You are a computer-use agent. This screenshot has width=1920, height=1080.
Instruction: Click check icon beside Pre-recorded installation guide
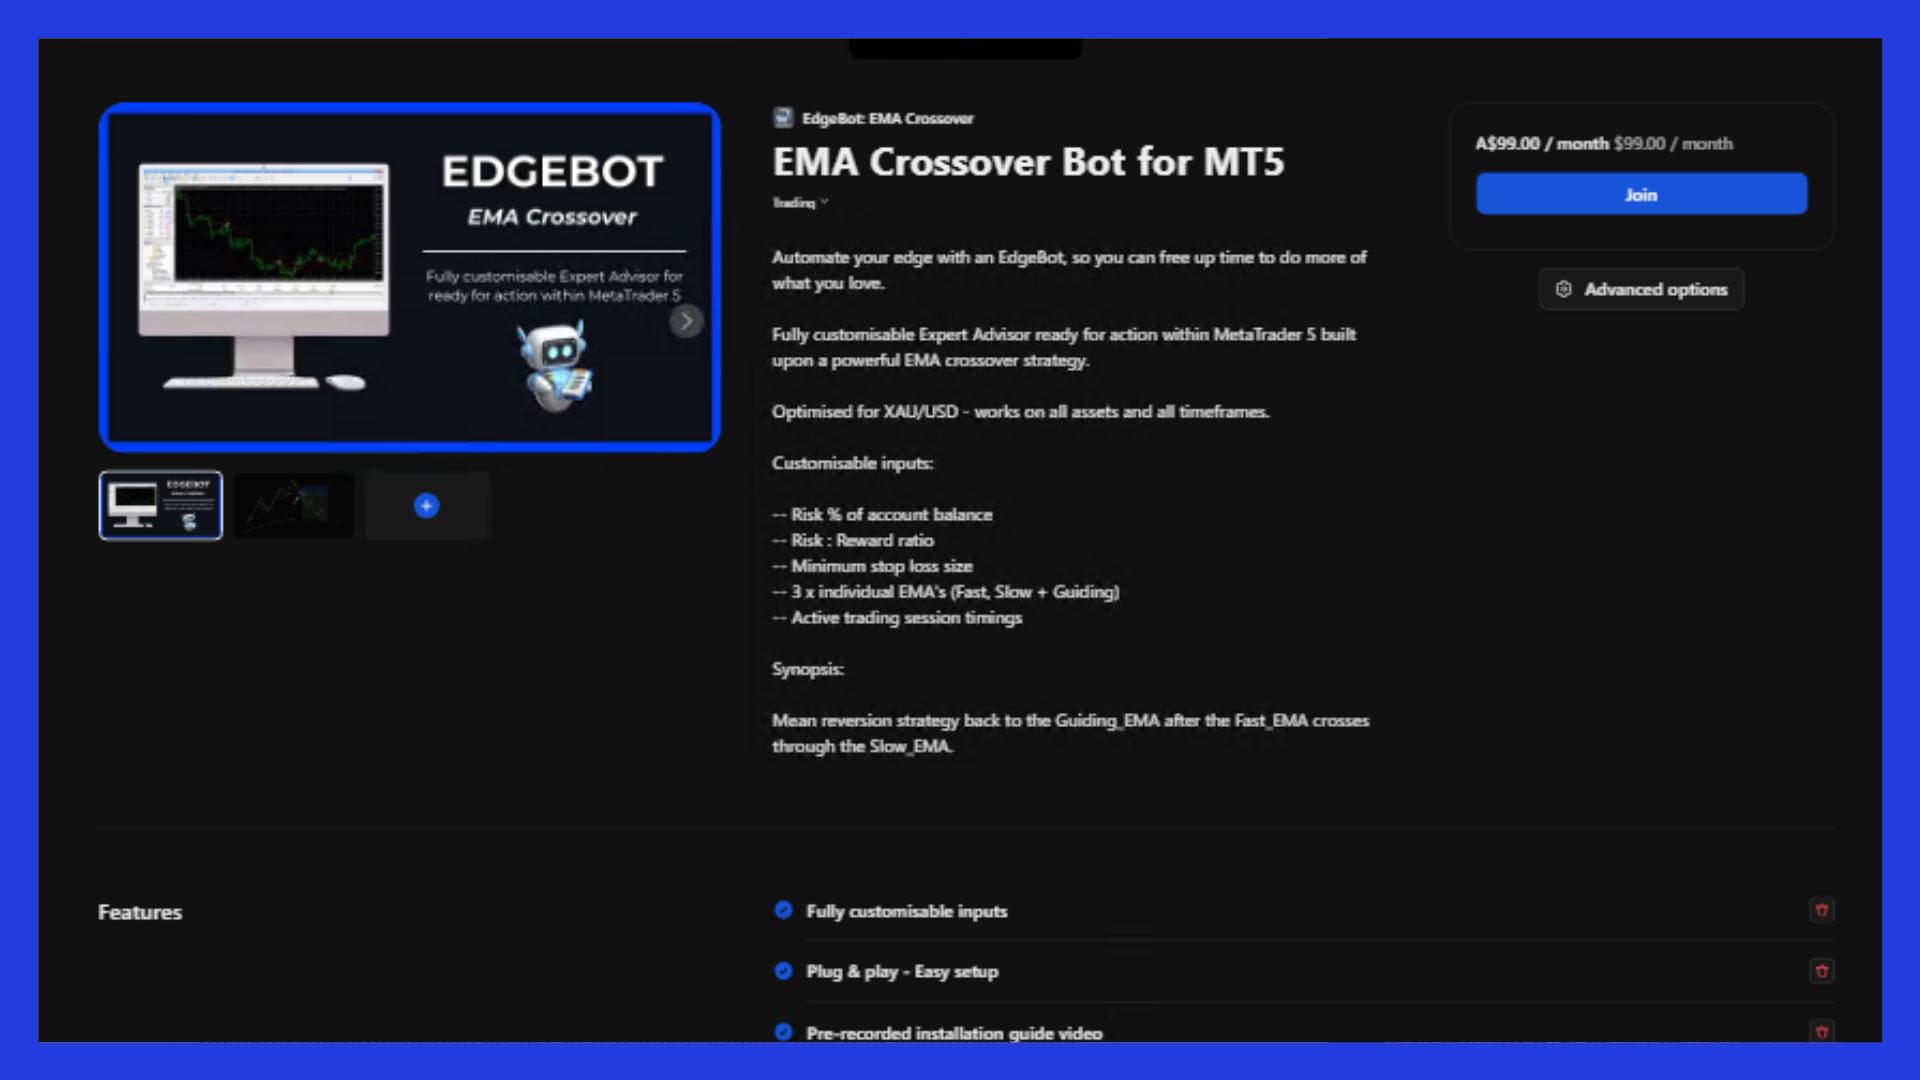(x=783, y=1032)
